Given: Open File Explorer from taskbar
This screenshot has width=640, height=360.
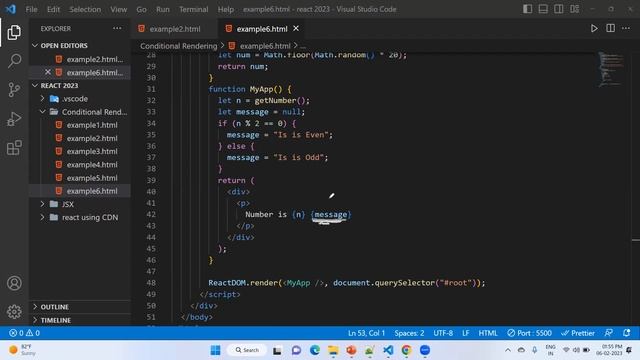Looking at the screenshot, I should coord(333,350).
